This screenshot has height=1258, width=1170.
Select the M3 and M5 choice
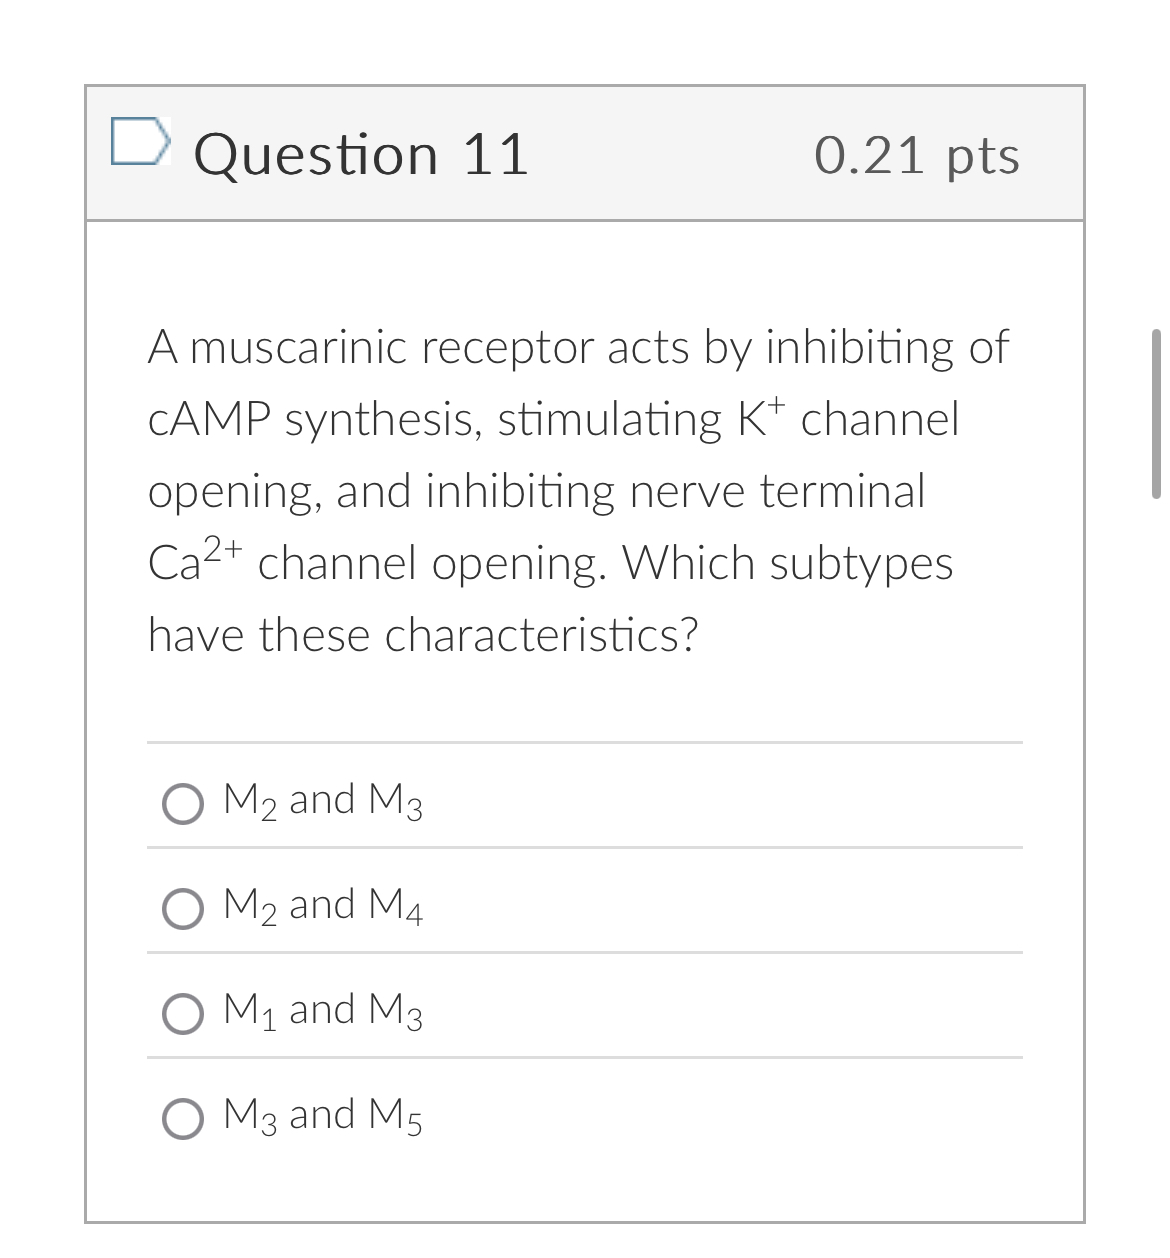(183, 1118)
